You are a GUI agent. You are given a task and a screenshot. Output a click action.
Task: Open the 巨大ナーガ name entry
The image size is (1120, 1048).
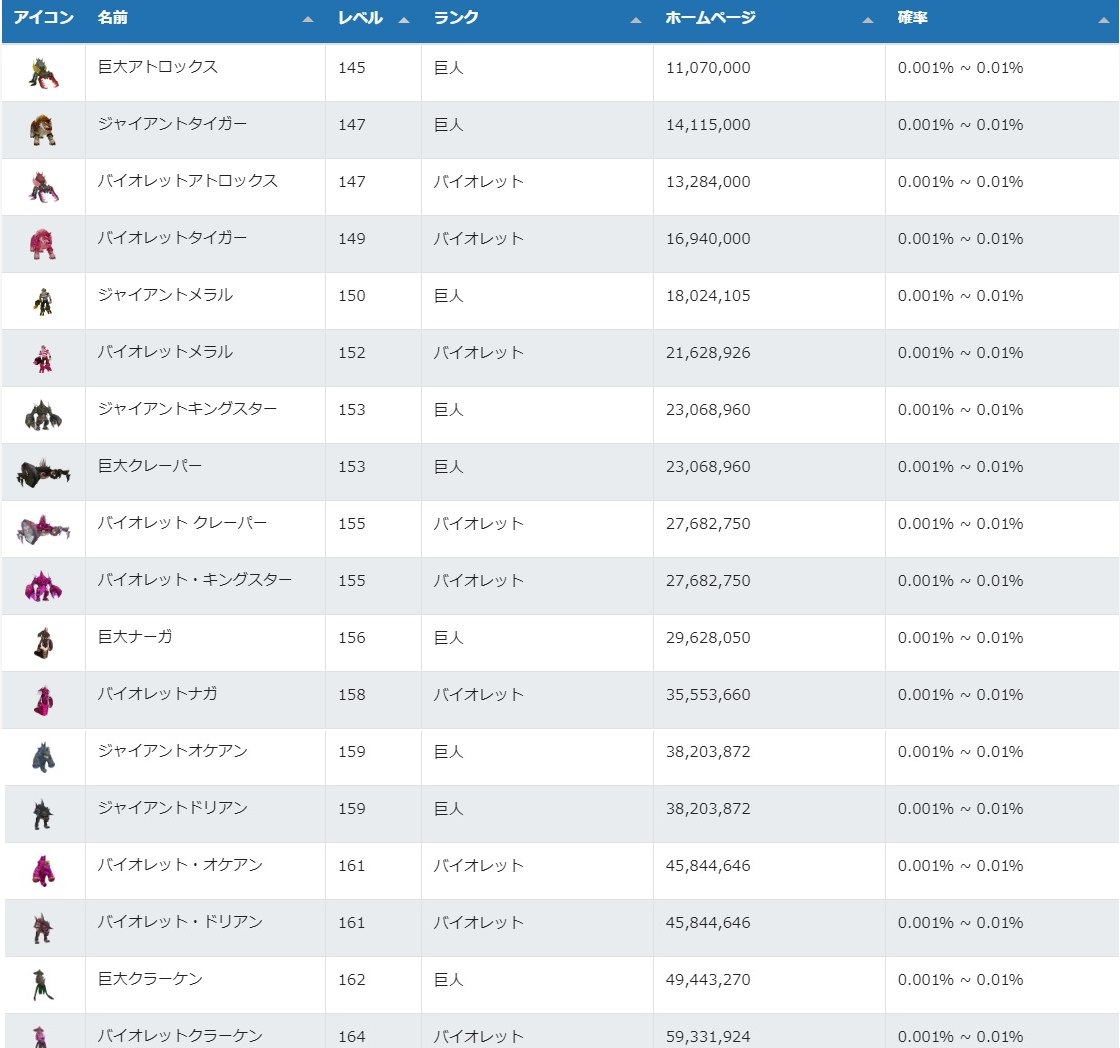point(135,637)
